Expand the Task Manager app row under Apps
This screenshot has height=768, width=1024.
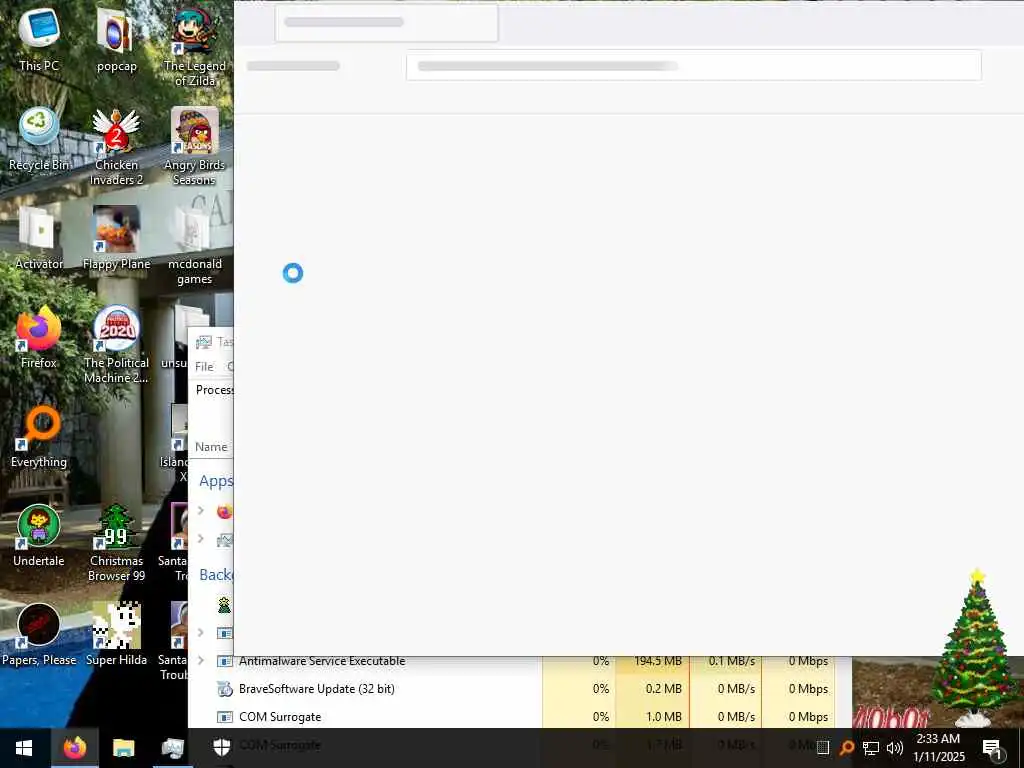[201, 539]
